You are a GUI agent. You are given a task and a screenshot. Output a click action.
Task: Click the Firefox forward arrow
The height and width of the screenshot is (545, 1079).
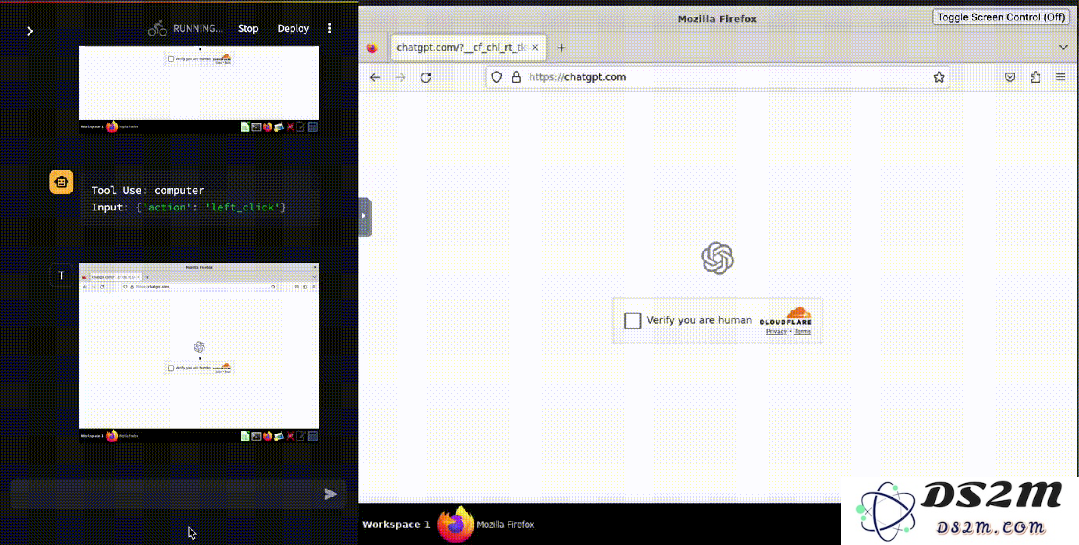coord(400,77)
